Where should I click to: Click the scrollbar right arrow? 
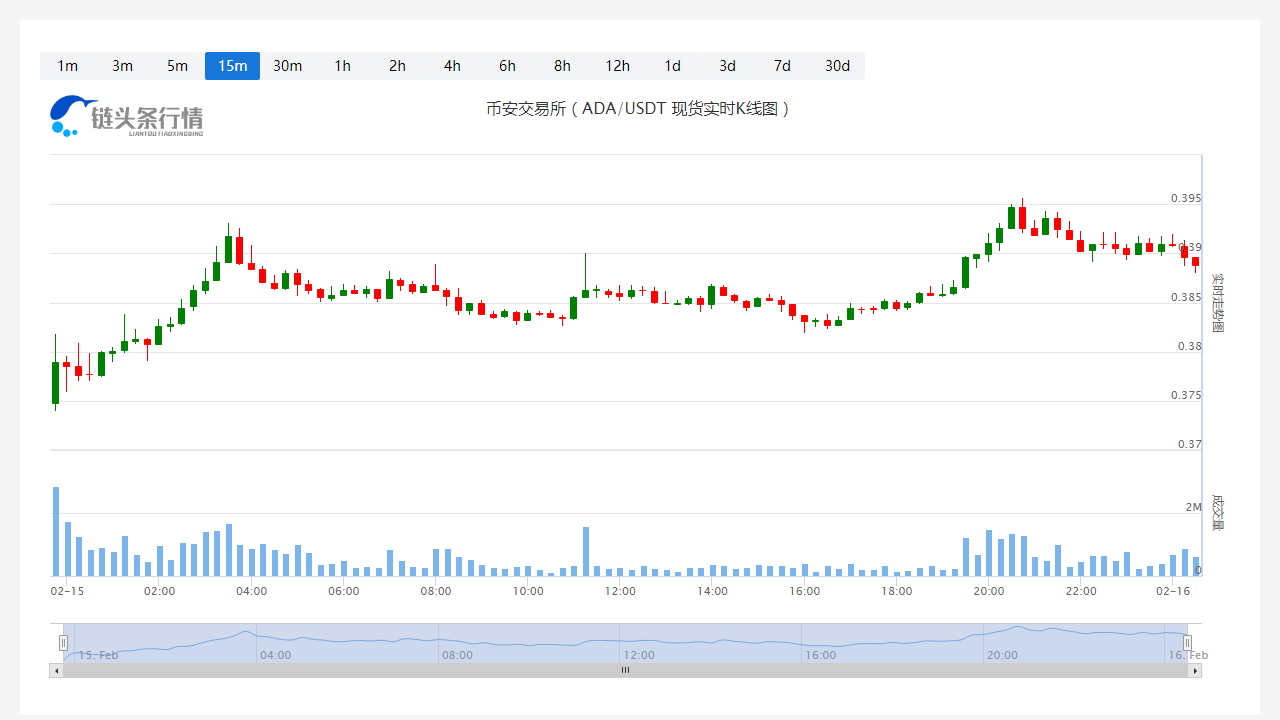(1195, 671)
